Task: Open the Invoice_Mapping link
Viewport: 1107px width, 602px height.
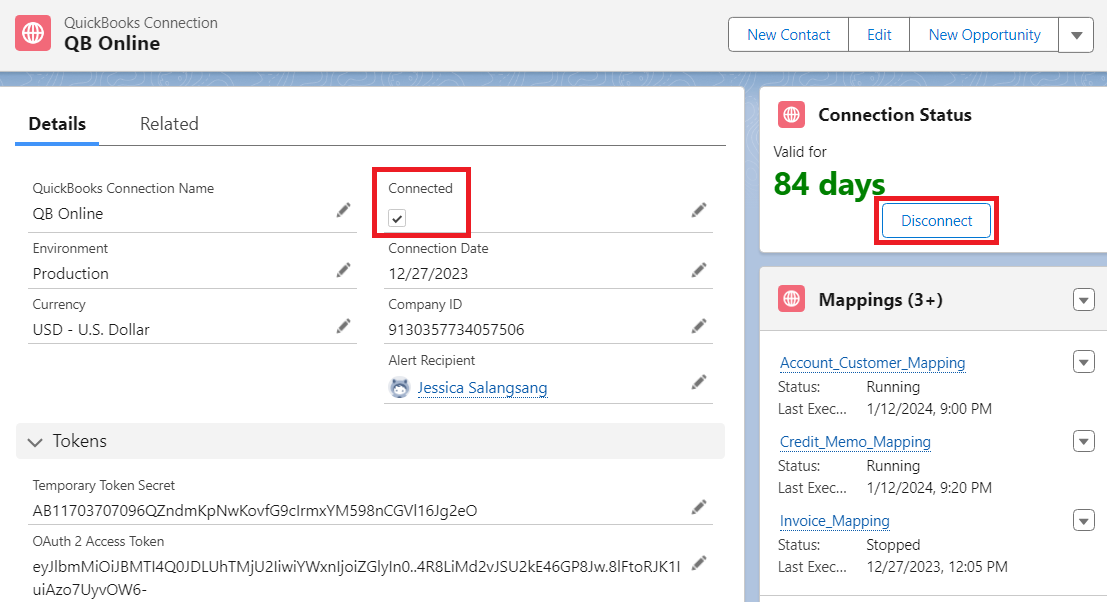Action: click(x=834, y=521)
